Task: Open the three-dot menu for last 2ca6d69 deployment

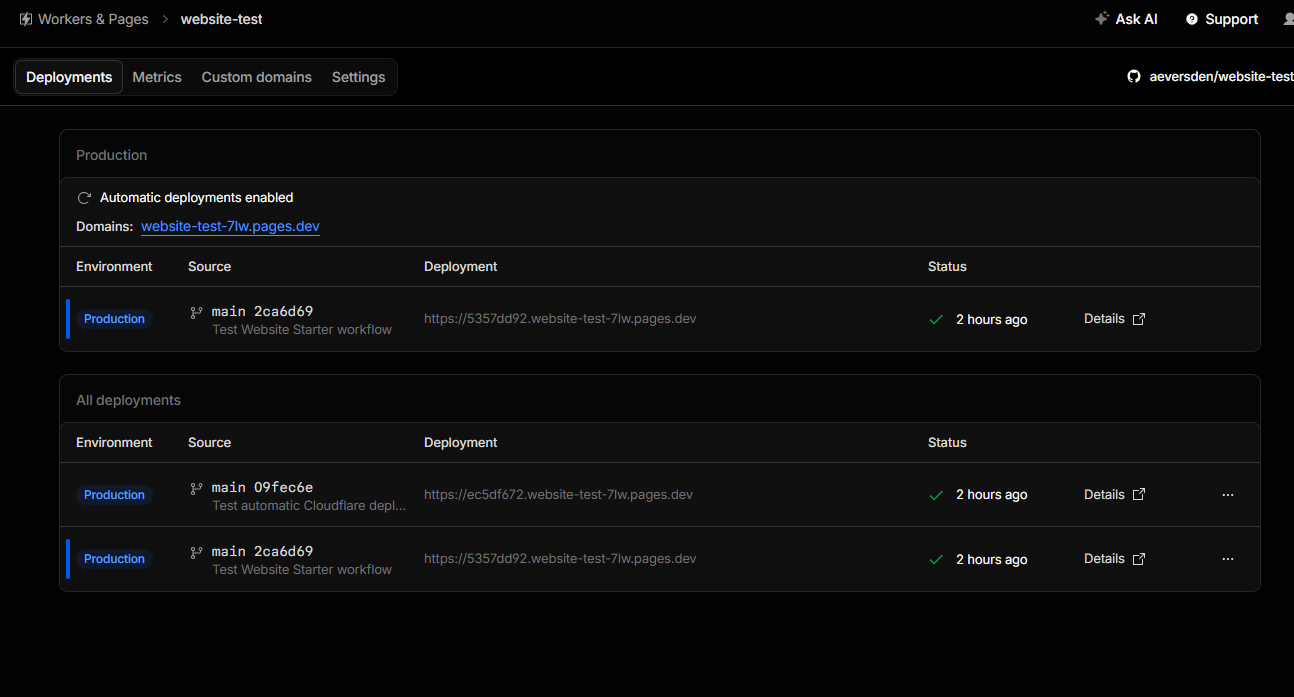Action: tap(1228, 559)
